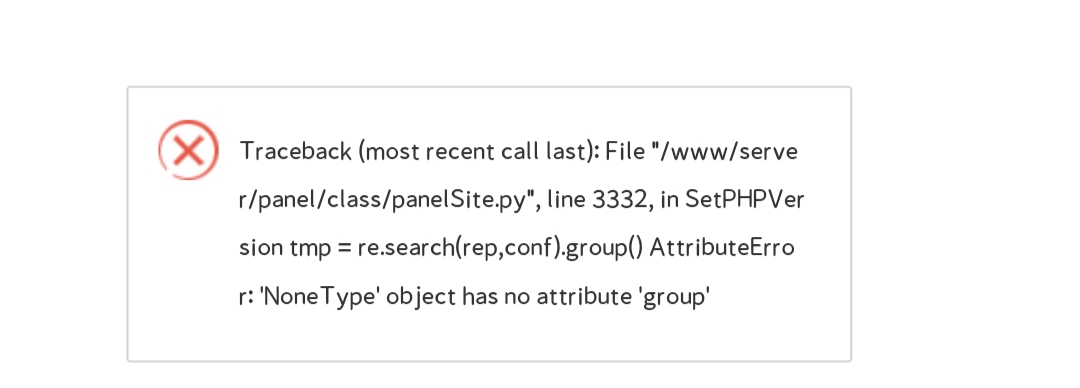Click the red X error icon
Image resolution: width=1080 pixels, height=388 pixels.
(189, 150)
